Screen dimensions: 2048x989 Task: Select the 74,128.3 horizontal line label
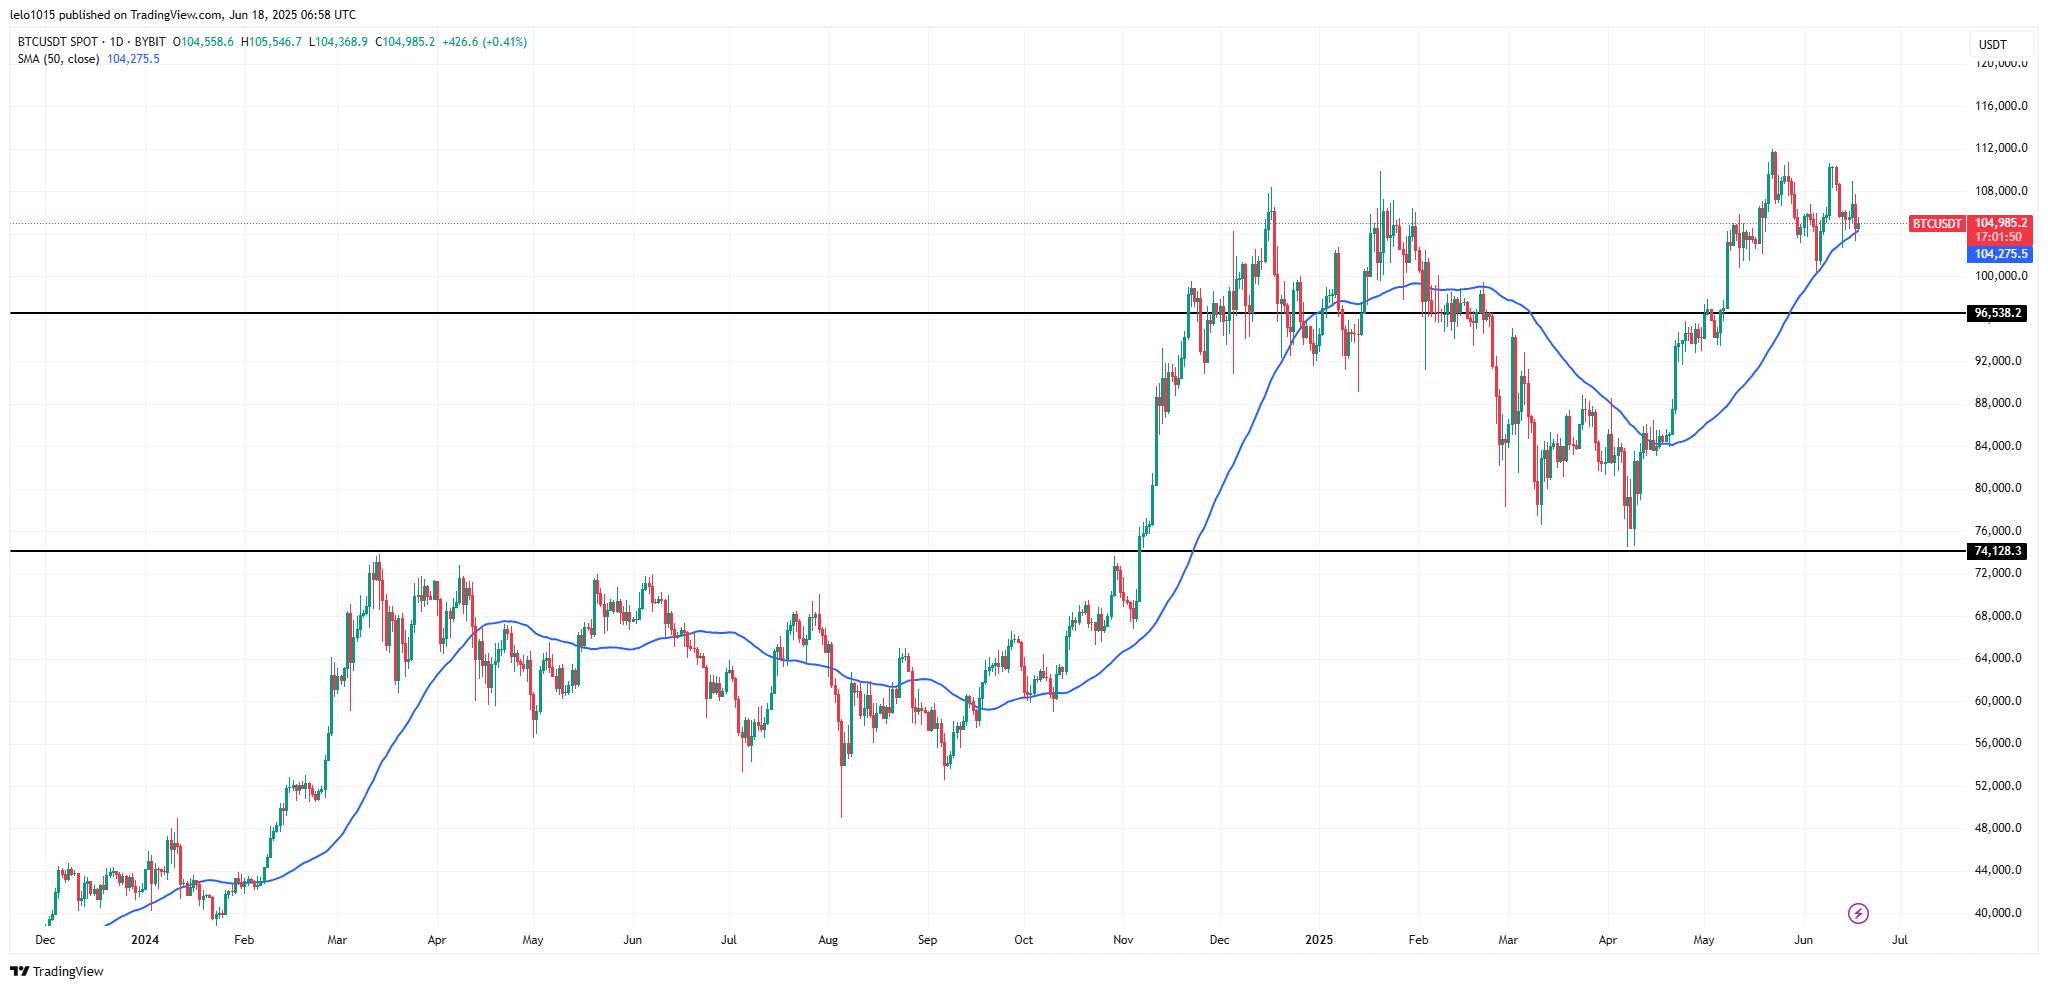point(1997,551)
